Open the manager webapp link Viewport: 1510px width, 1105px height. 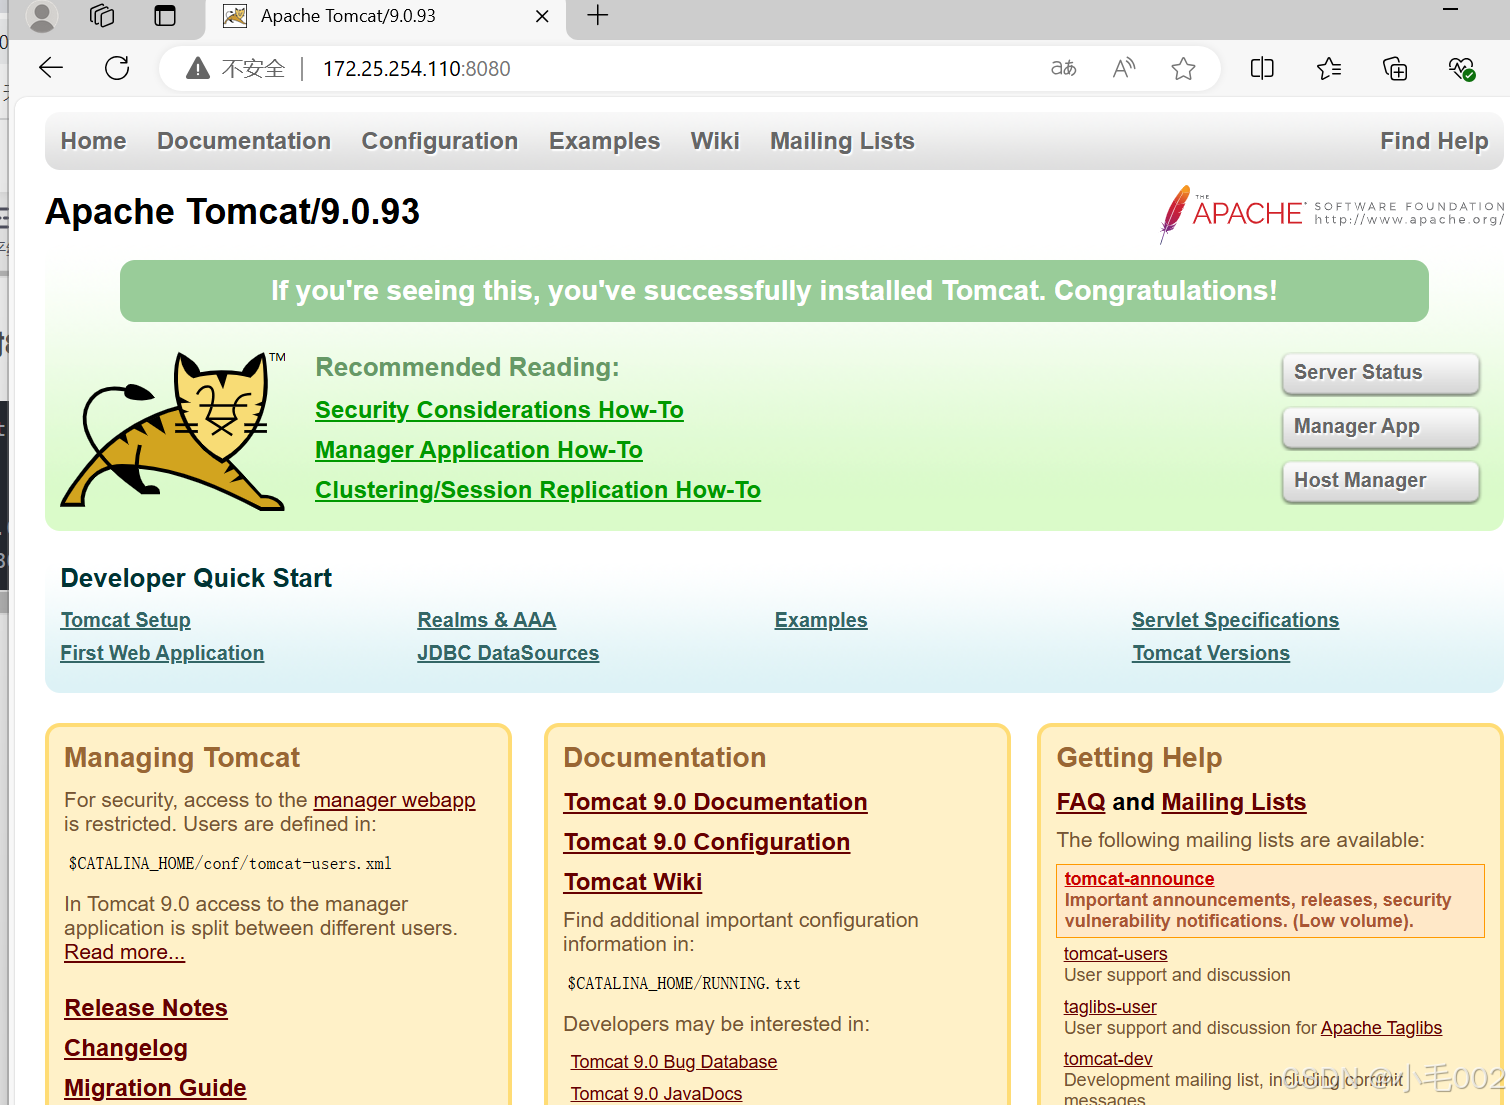394,800
